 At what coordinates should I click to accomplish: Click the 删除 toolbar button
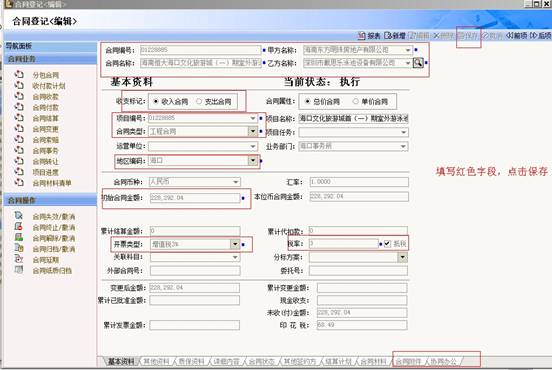pos(444,36)
